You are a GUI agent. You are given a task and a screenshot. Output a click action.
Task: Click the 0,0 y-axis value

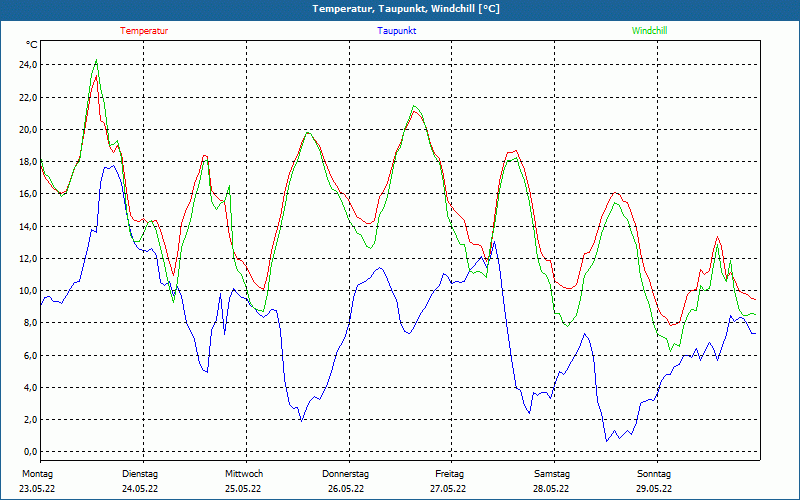(x=30, y=452)
